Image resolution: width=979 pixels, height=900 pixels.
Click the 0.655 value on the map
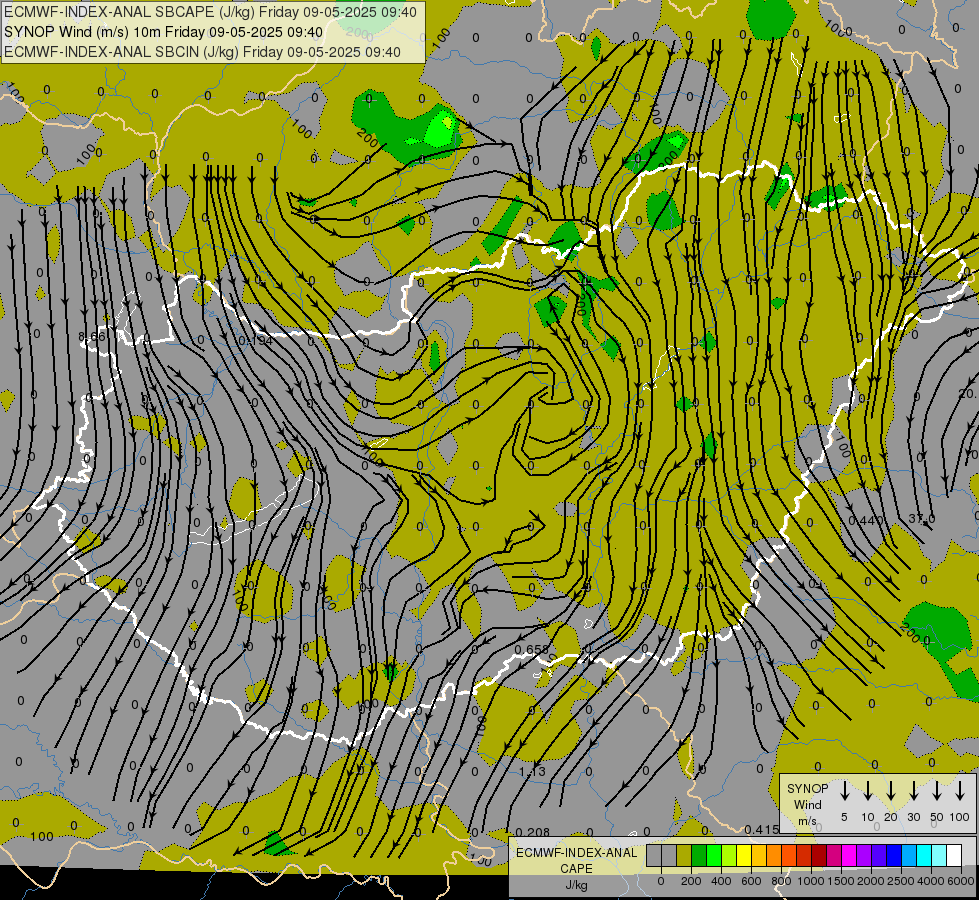pos(532,650)
